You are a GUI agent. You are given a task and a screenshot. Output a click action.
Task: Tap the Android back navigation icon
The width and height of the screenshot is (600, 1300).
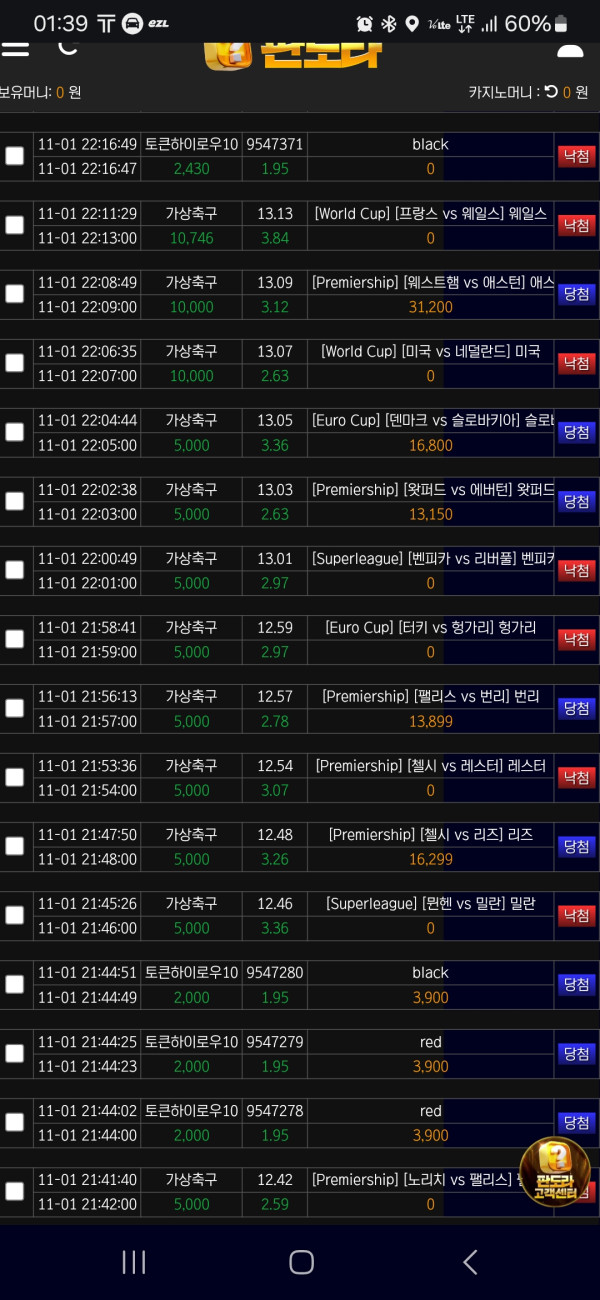(x=470, y=1262)
